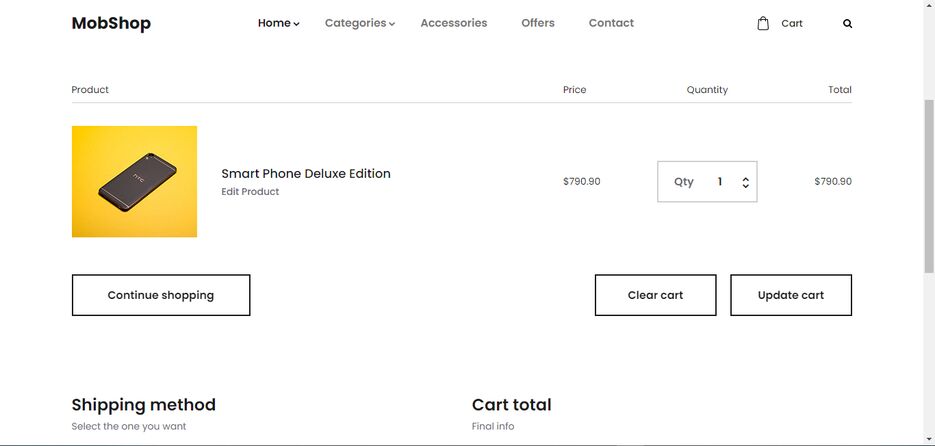The height and width of the screenshot is (446, 935).
Task: Go to the Offers page
Action: 538,23
